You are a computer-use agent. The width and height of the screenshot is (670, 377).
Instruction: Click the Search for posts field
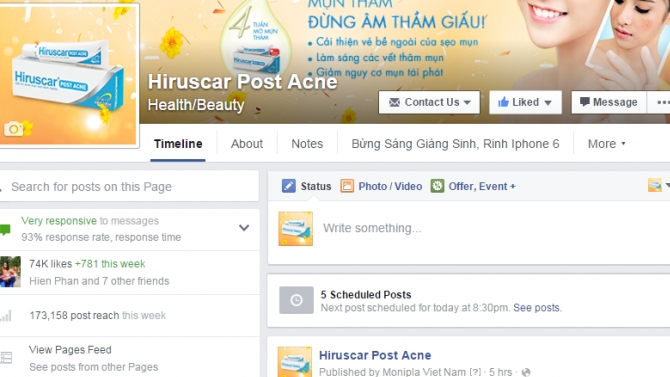[129, 187]
